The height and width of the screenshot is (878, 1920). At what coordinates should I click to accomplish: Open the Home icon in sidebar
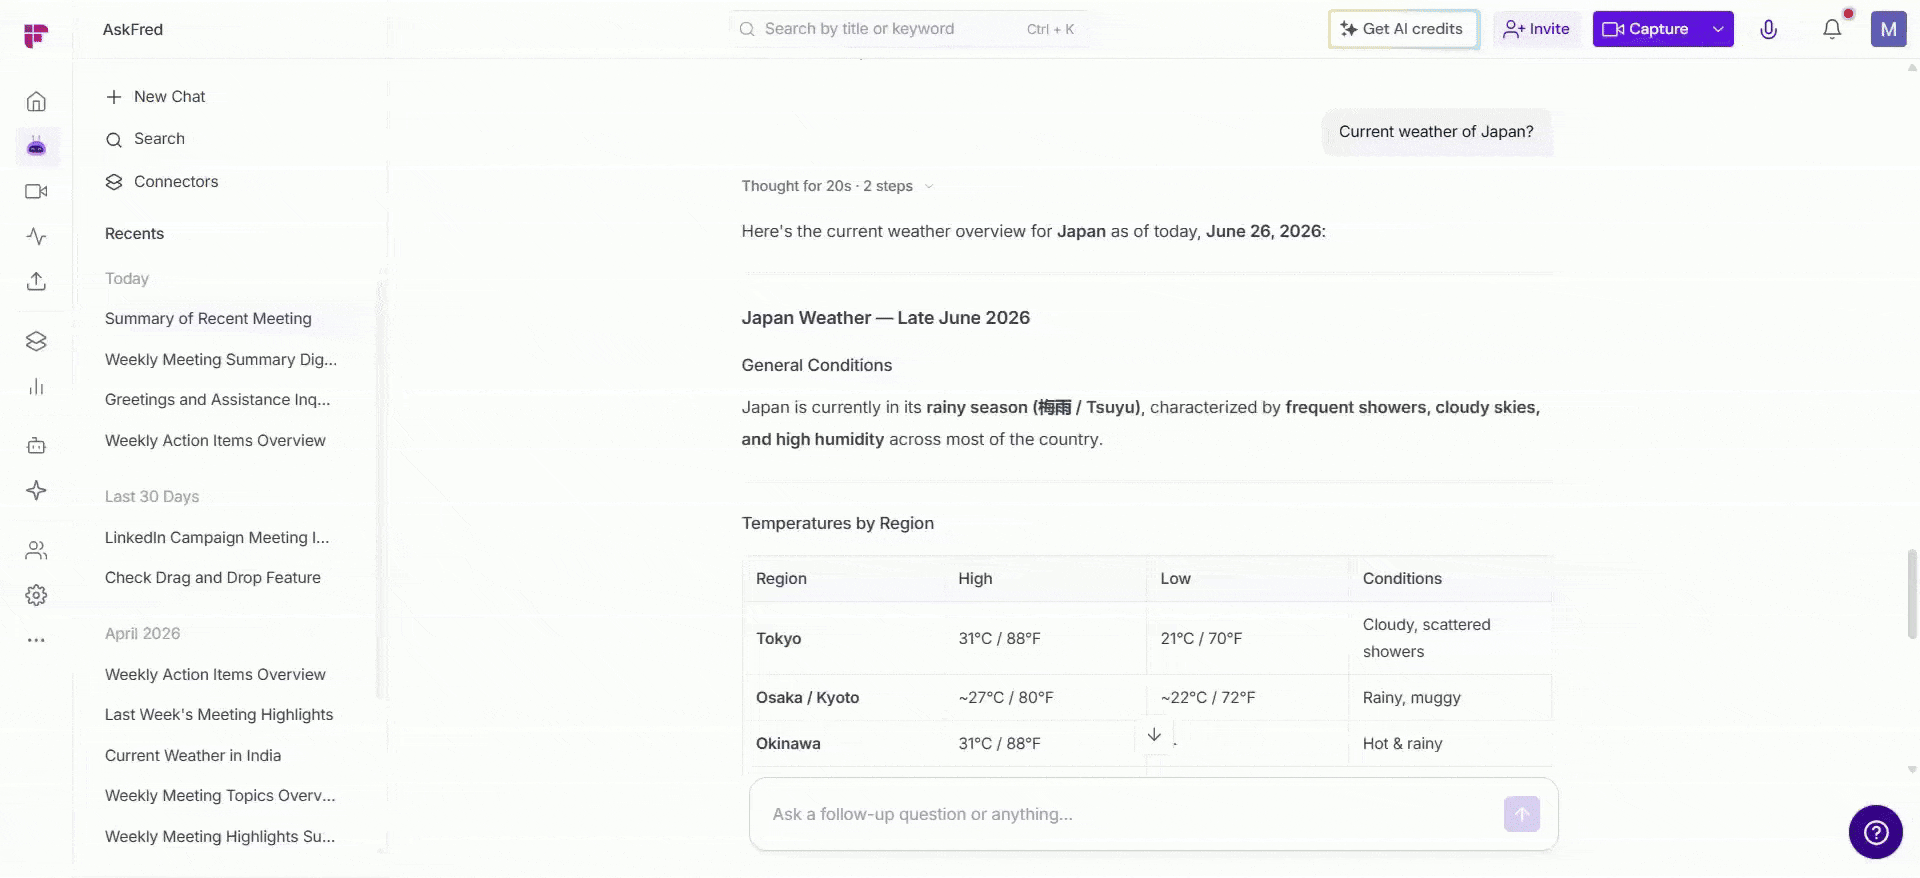coord(36,102)
